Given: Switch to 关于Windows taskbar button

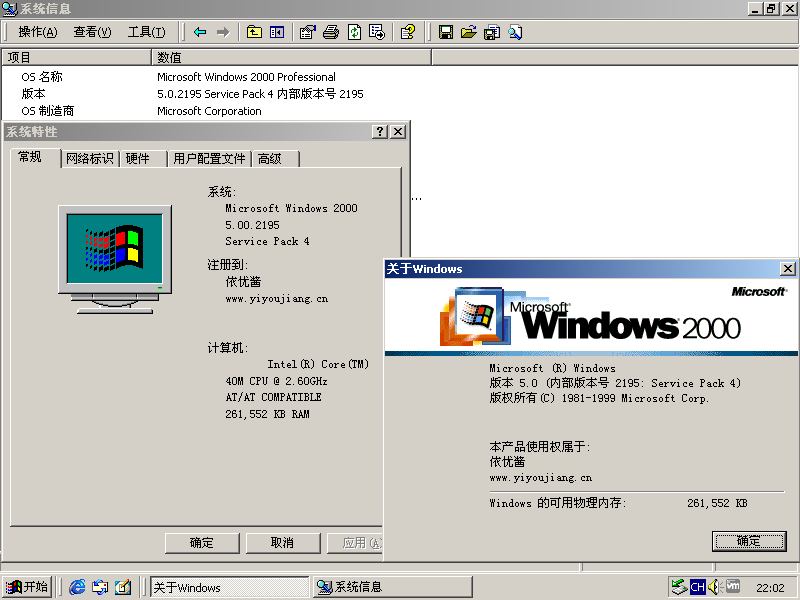Looking at the screenshot, I should (x=230, y=587).
